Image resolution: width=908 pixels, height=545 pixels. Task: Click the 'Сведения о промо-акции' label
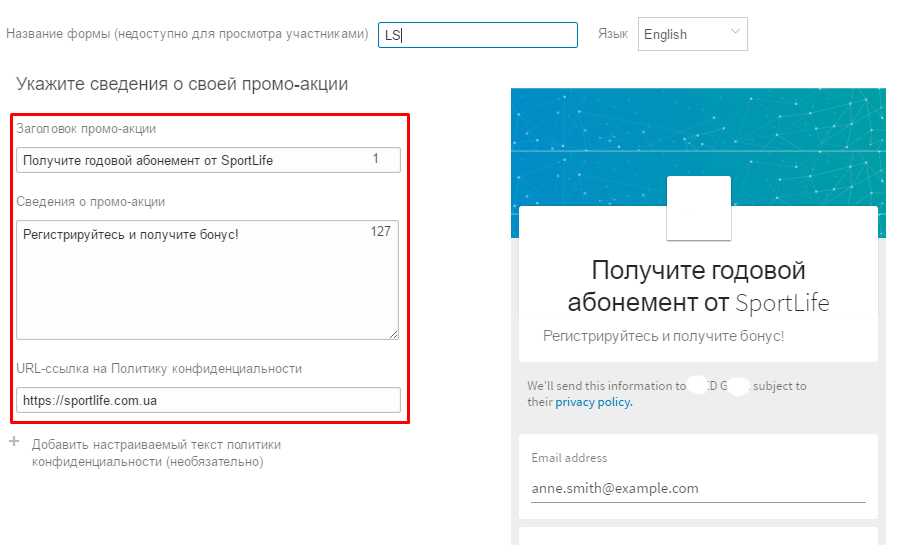tap(91, 202)
